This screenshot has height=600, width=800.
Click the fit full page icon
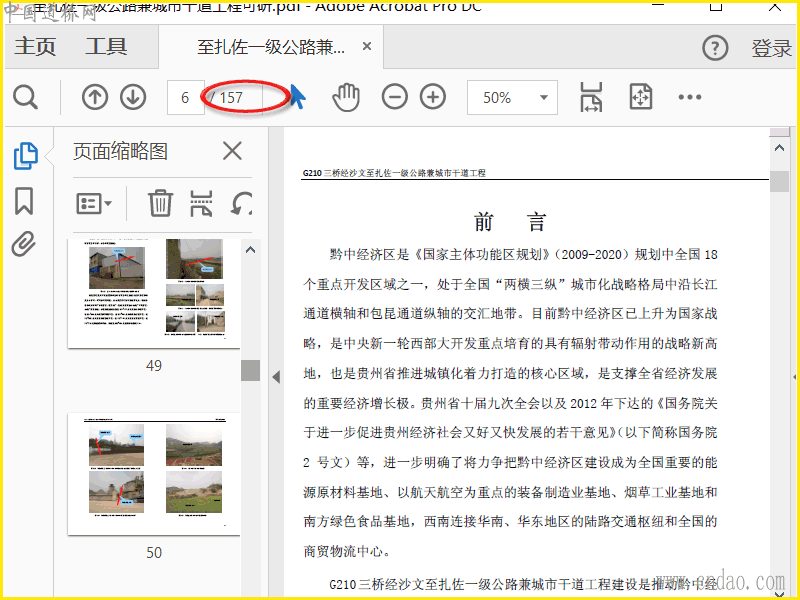tap(641, 96)
